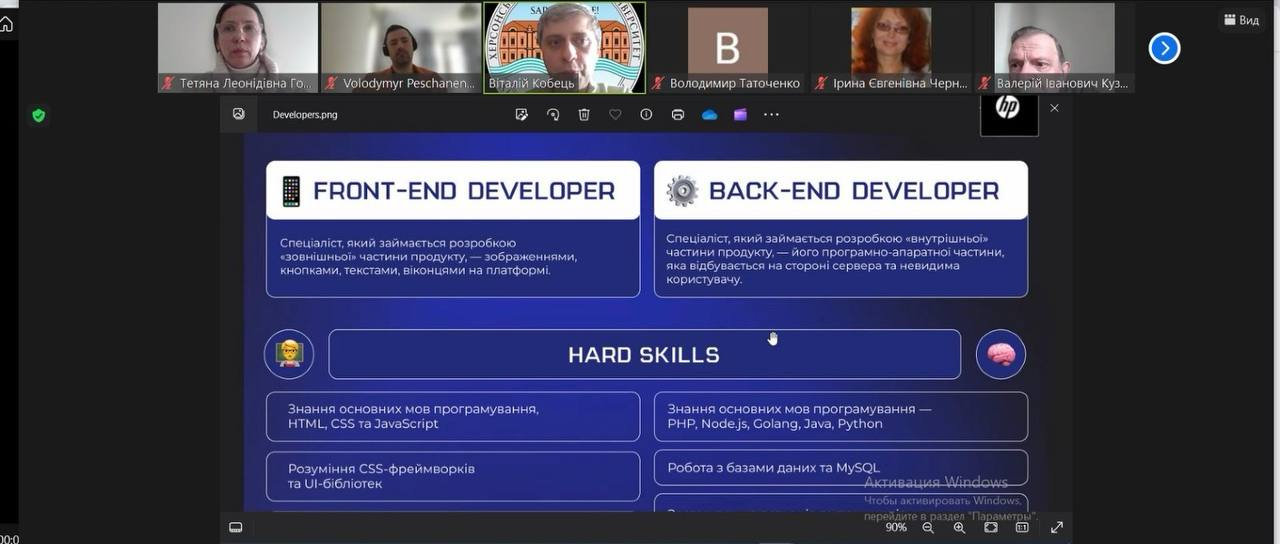
Task: Click the green shield security icon
Action: click(38, 115)
